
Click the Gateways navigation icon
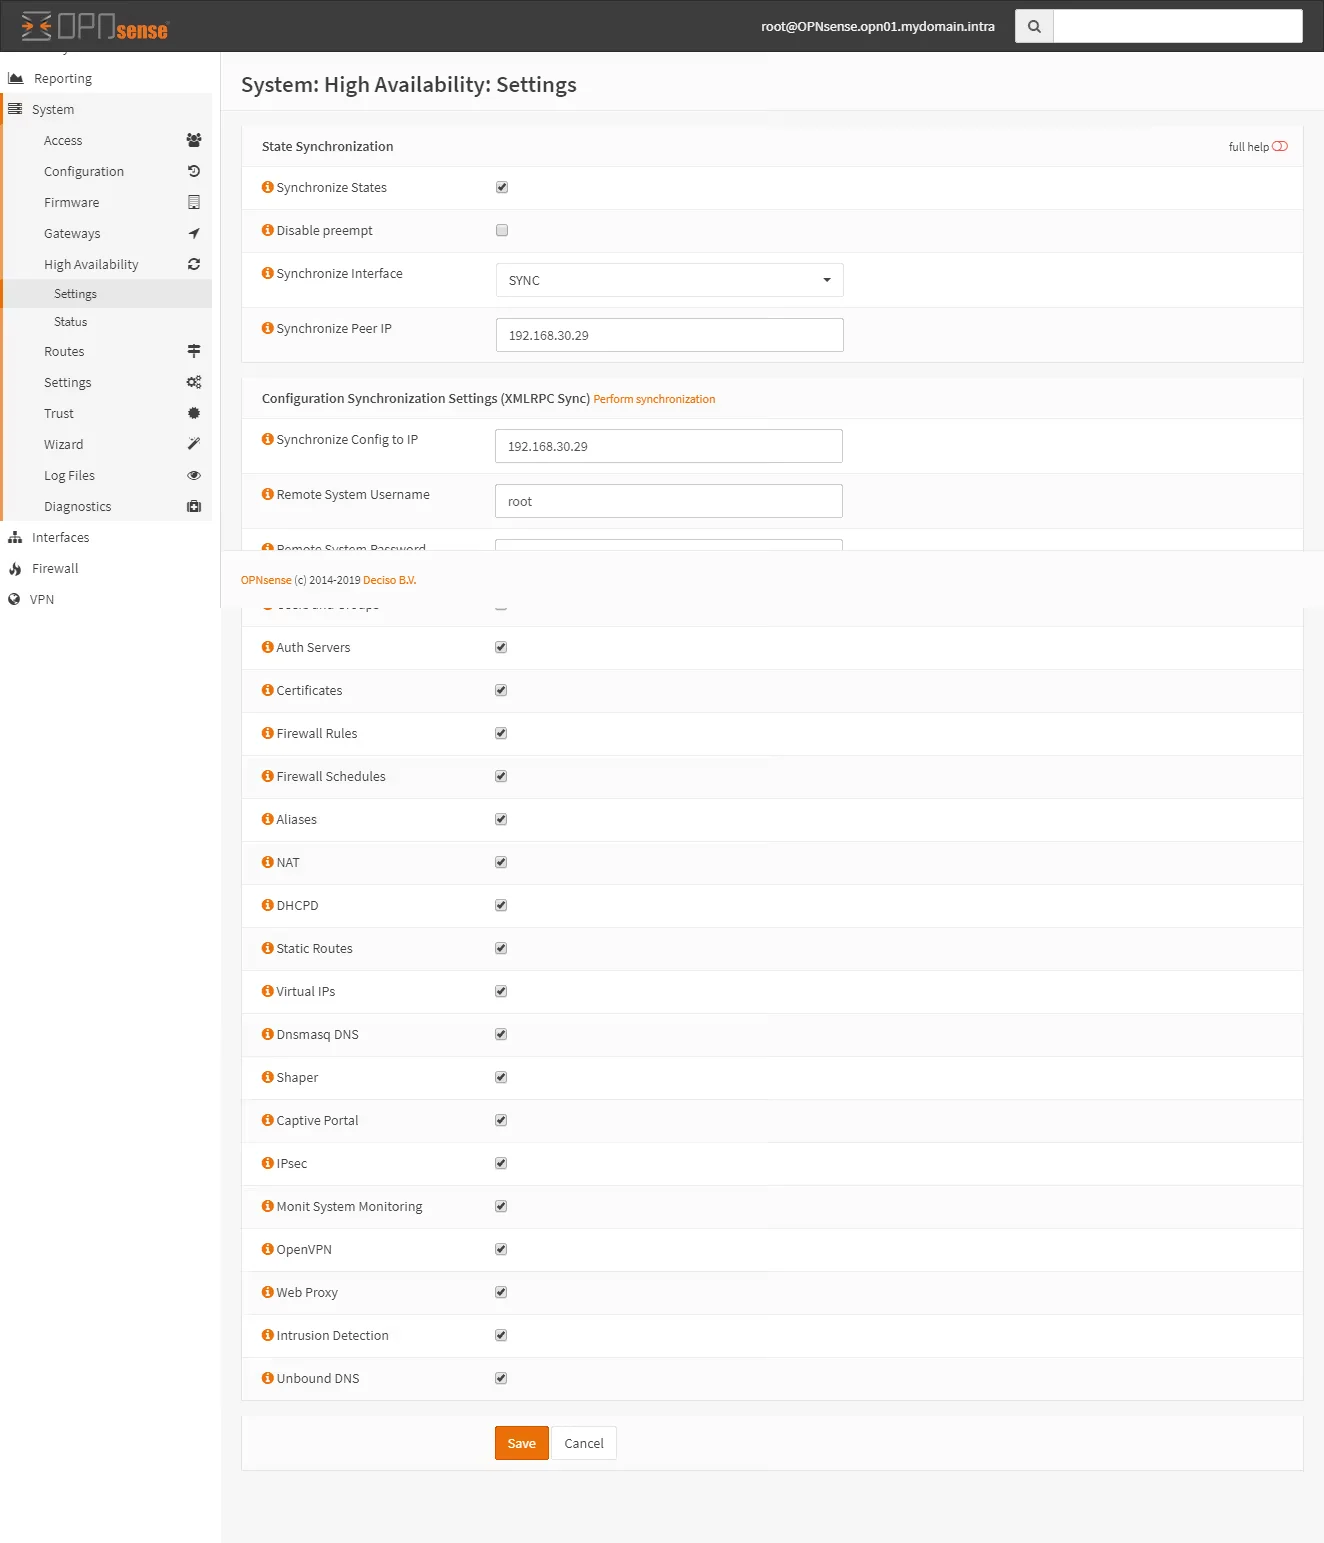(x=194, y=233)
